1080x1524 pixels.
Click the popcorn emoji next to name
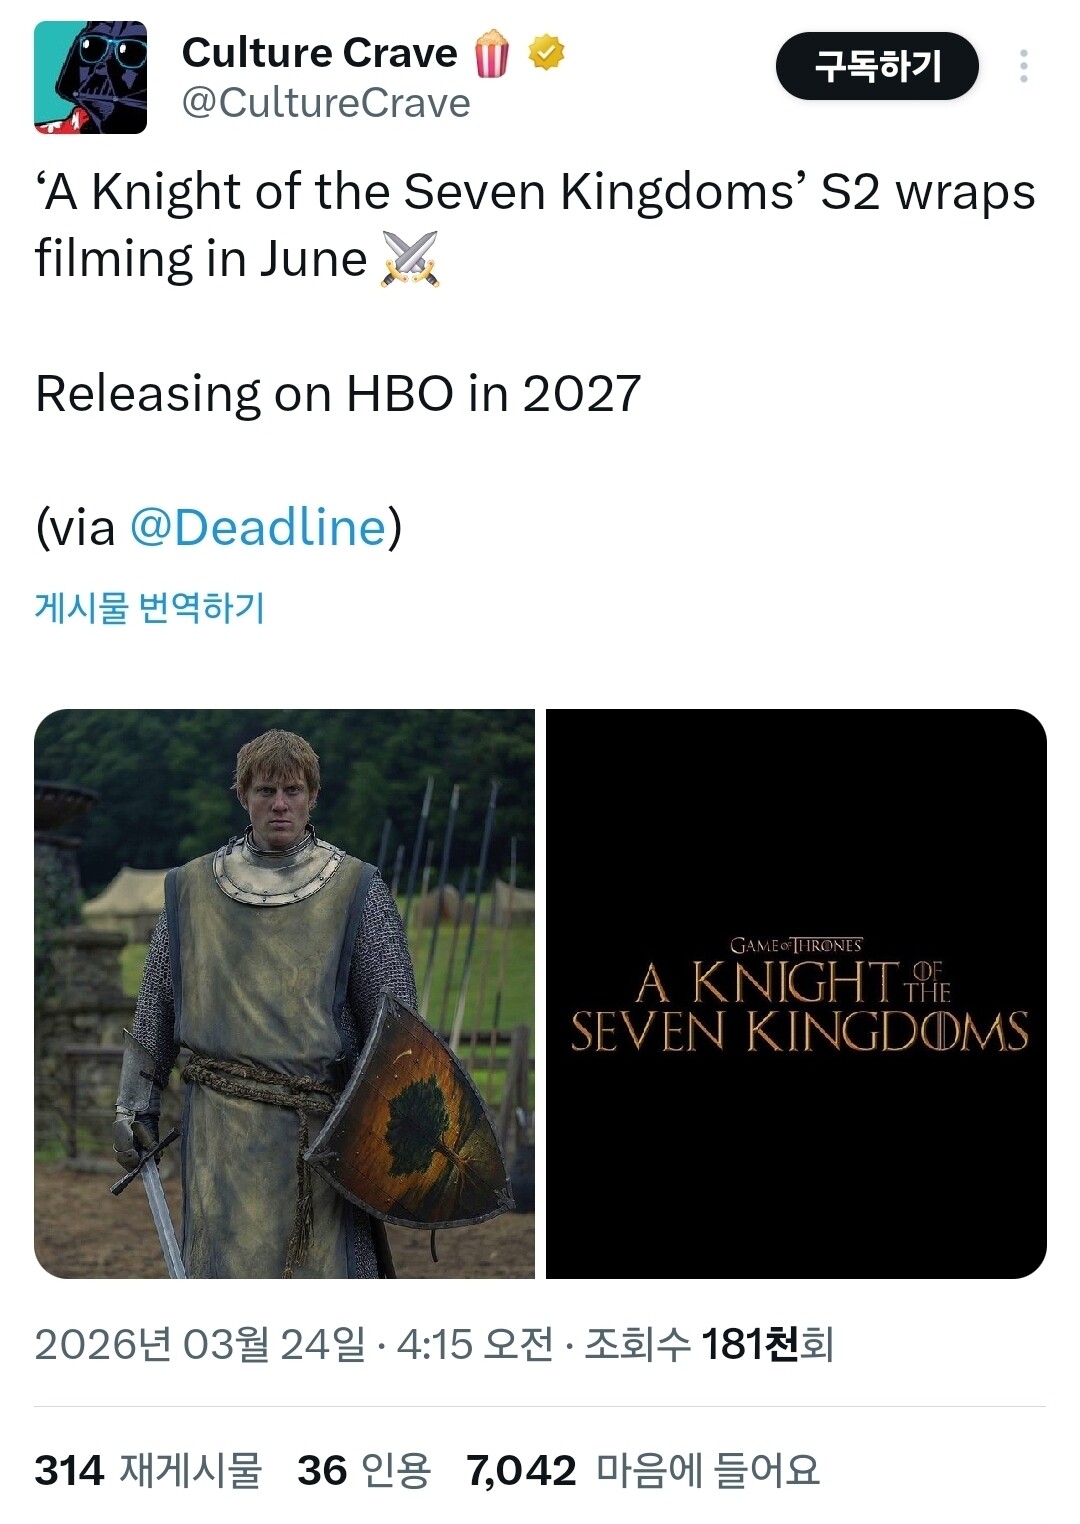[x=491, y=53]
